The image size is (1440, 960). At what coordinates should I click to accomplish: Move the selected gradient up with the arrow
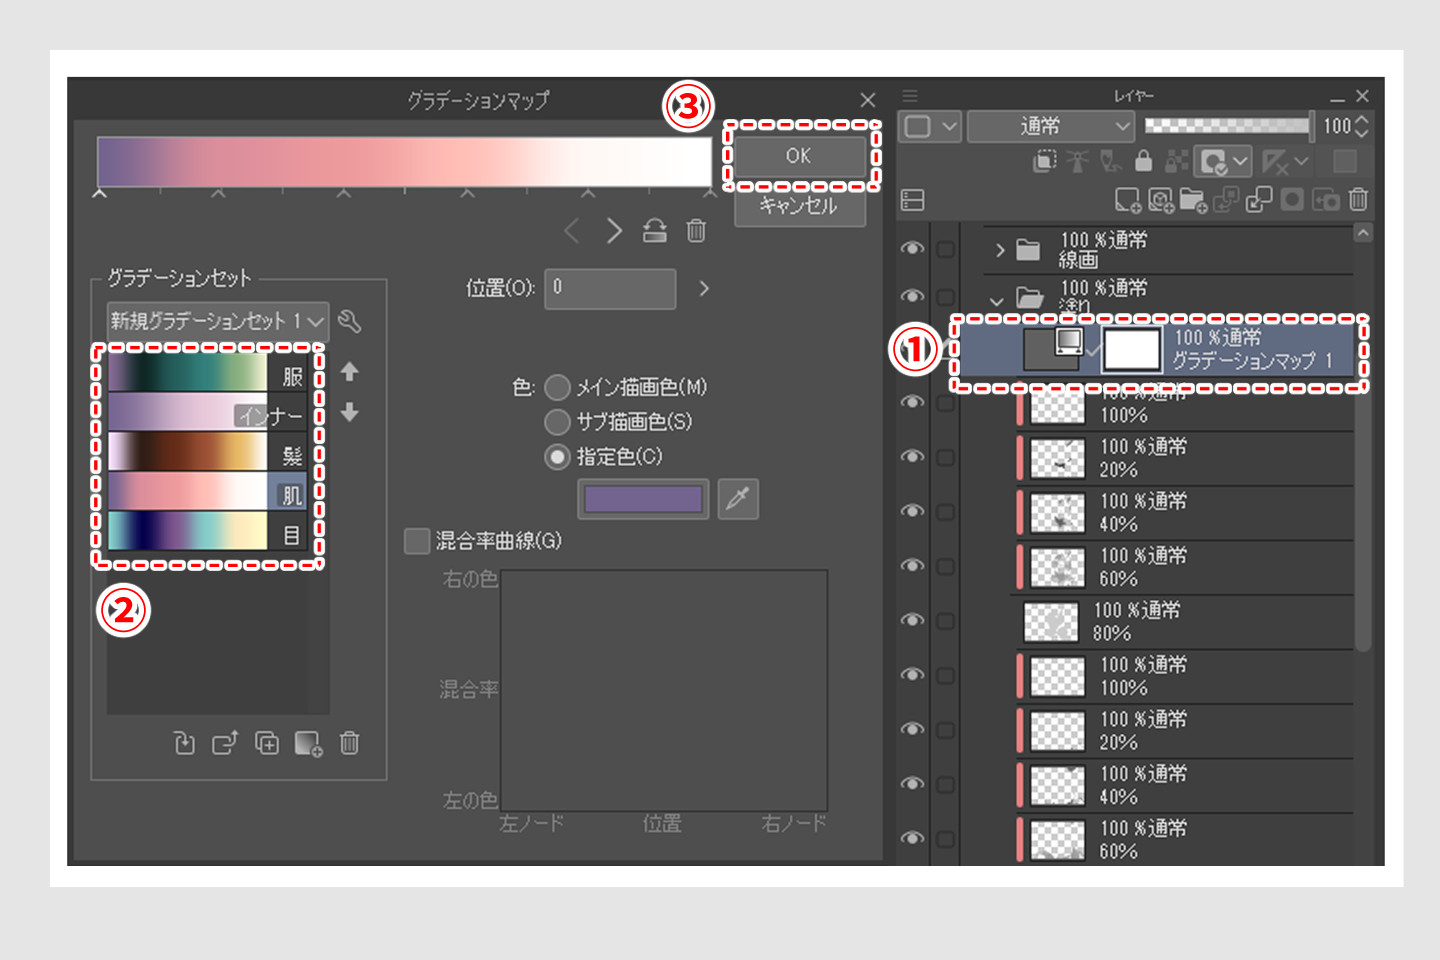349,372
